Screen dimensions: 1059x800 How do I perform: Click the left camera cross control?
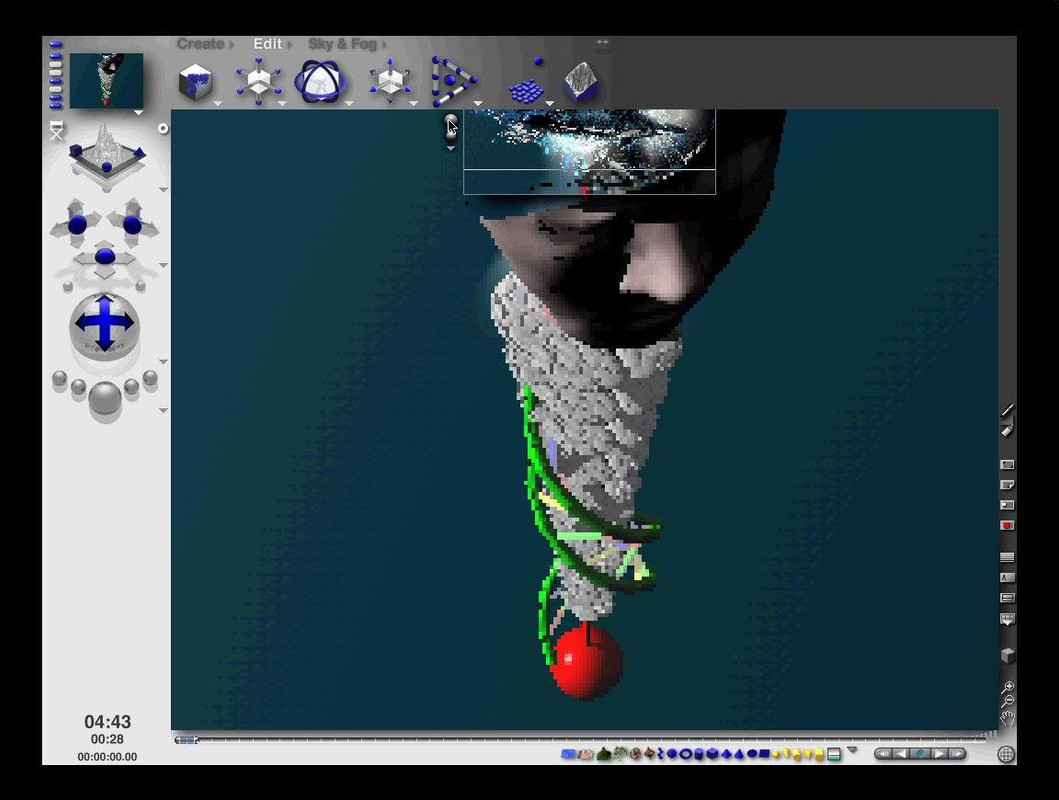point(76,223)
